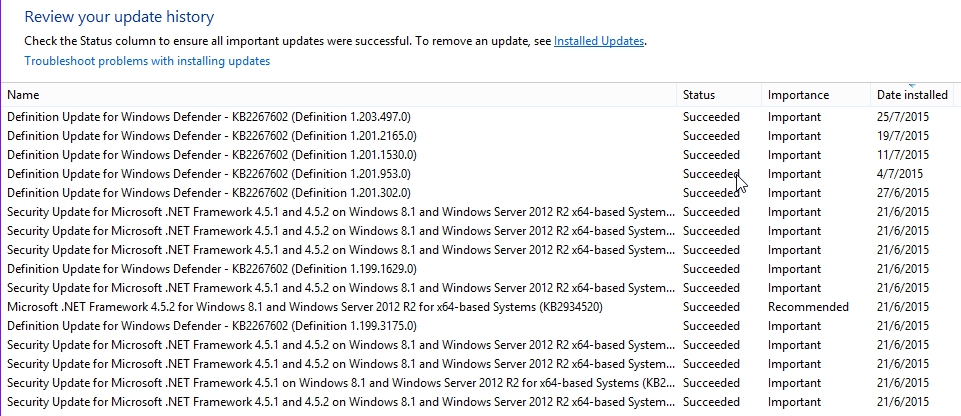Viewport: 961px width, 416px height.
Task: Select the Definition 1.203.497.0 update name
Action: [209, 116]
